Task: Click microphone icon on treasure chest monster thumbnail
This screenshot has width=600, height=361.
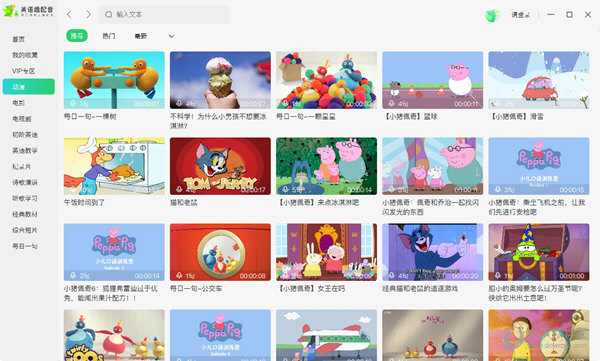Action: (497, 275)
